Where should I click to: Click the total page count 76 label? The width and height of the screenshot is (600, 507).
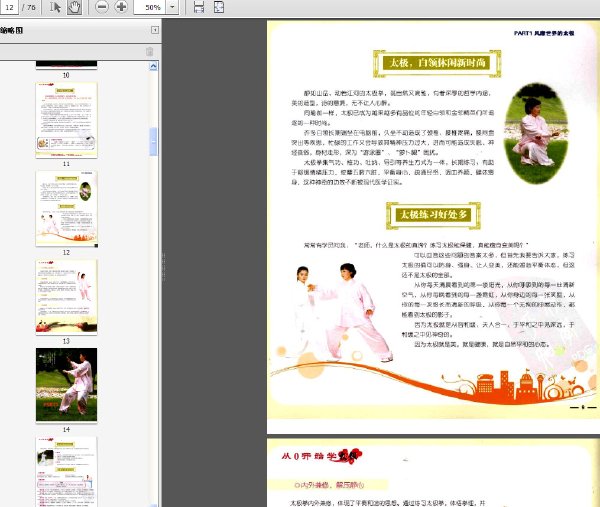click(x=29, y=7)
